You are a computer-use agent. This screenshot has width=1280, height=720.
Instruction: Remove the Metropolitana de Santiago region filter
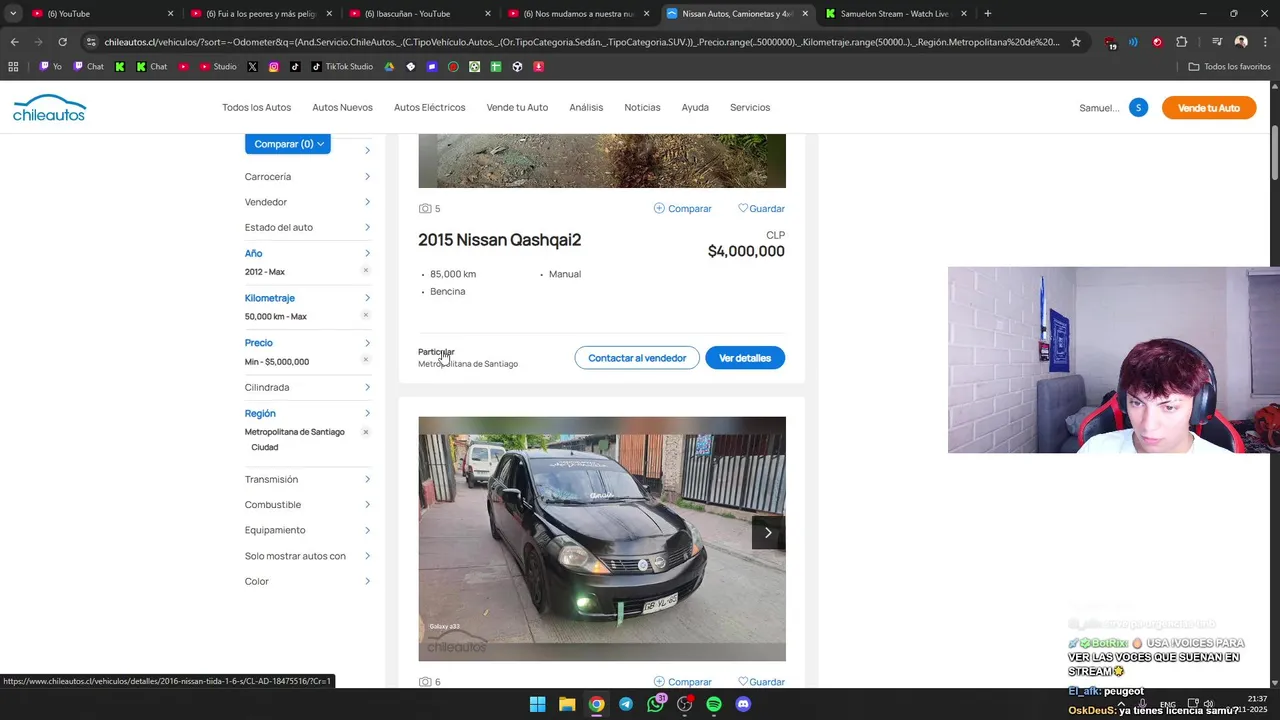coord(366,432)
